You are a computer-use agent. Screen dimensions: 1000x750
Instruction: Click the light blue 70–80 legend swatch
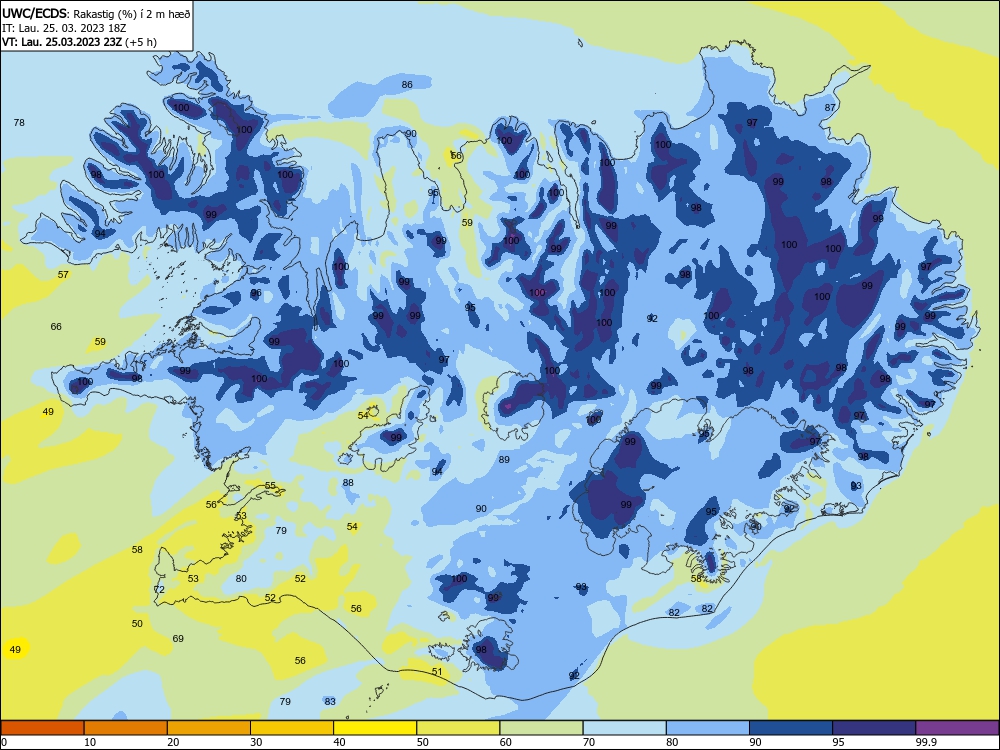[624, 728]
